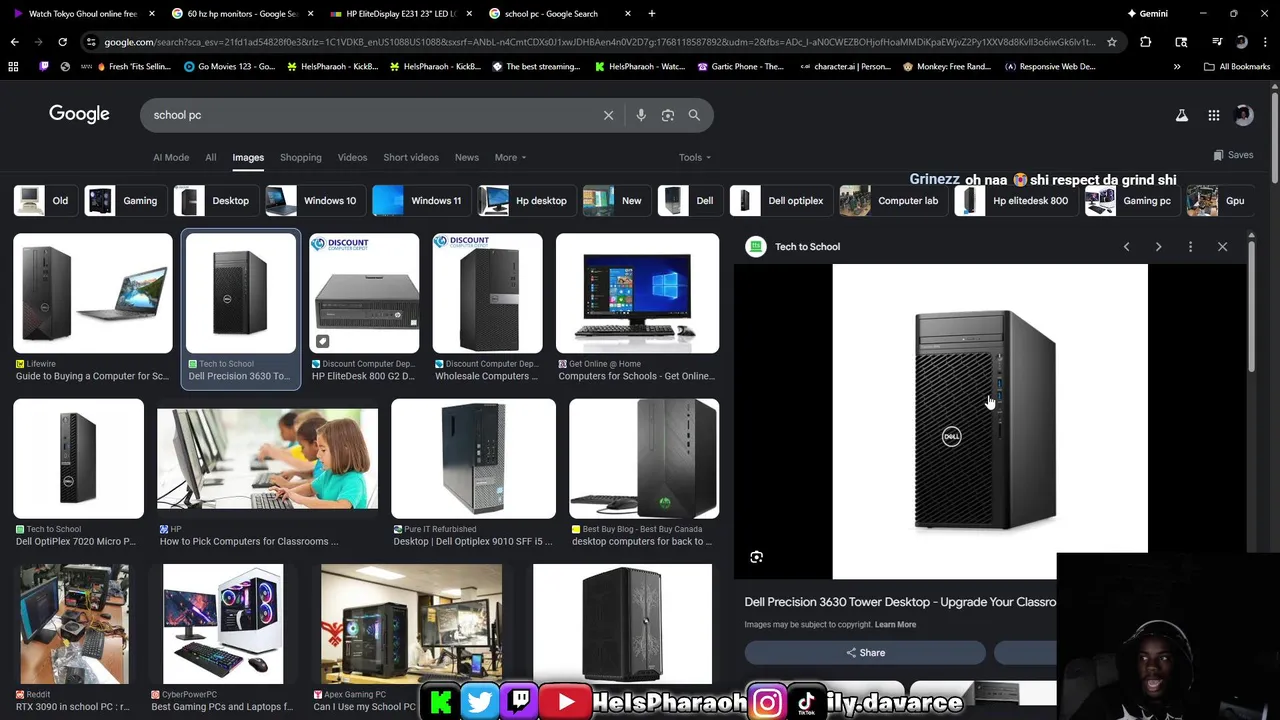Open the Tools dropdown
This screenshot has height=720, width=1280.
(x=695, y=157)
